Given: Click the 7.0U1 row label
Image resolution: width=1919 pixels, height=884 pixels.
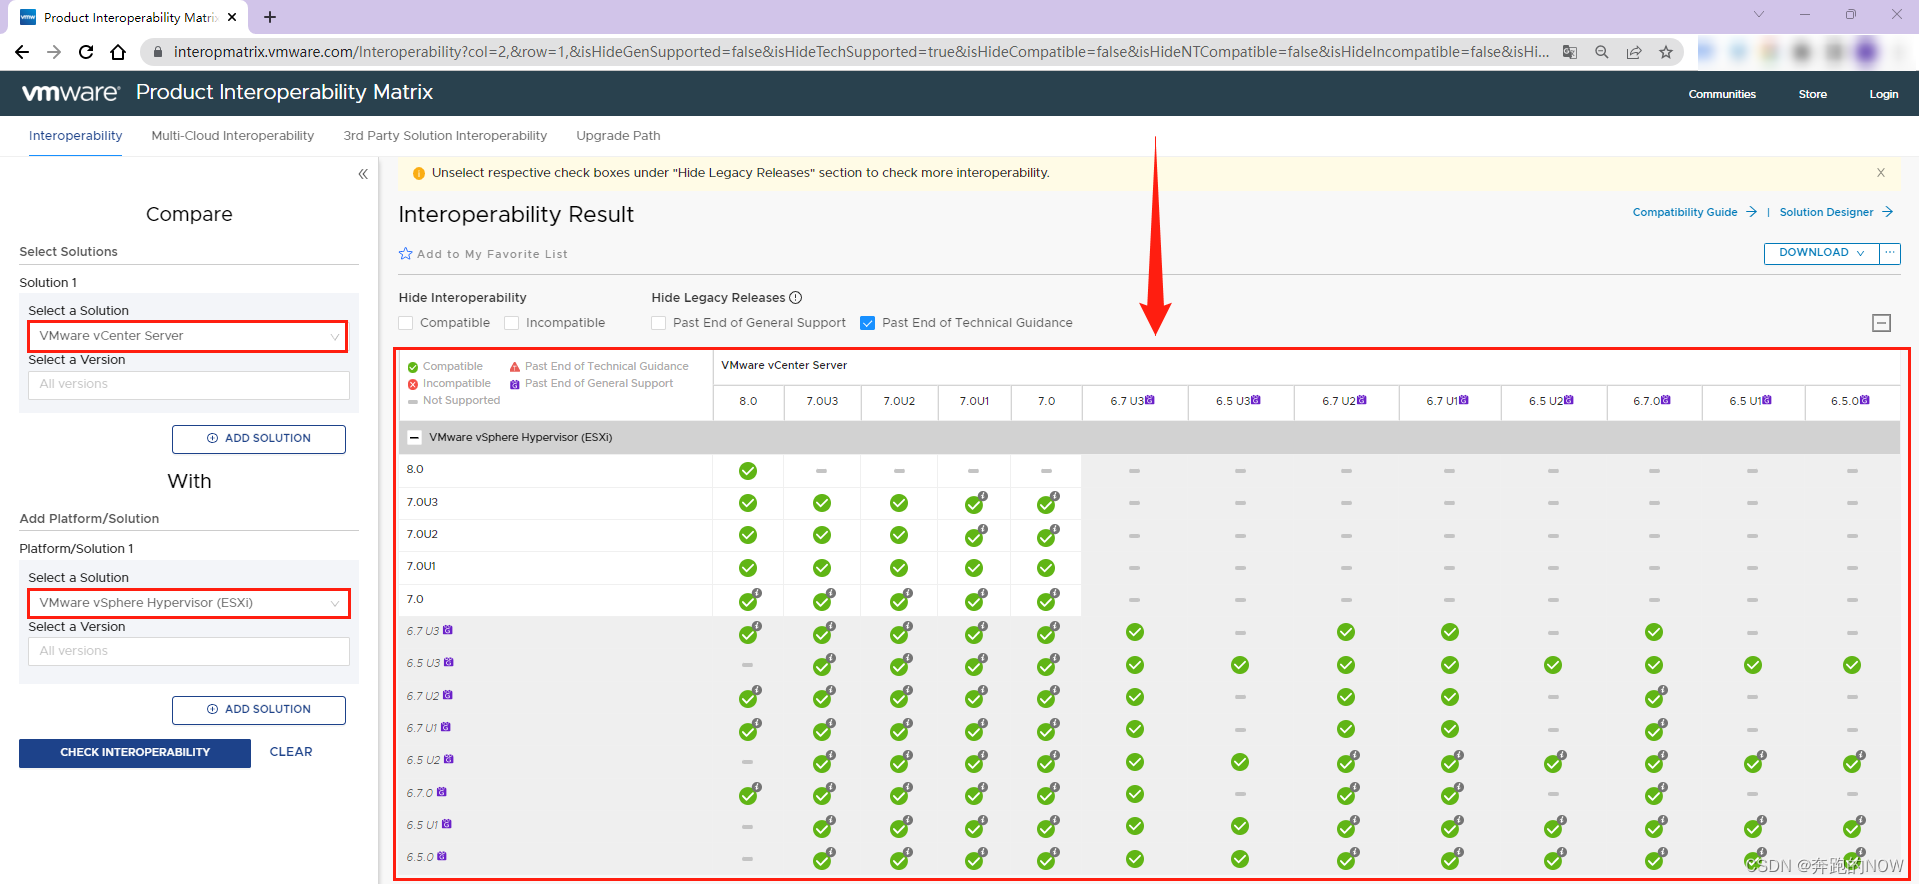Looking at the screenshot, I should pos(421,567).
